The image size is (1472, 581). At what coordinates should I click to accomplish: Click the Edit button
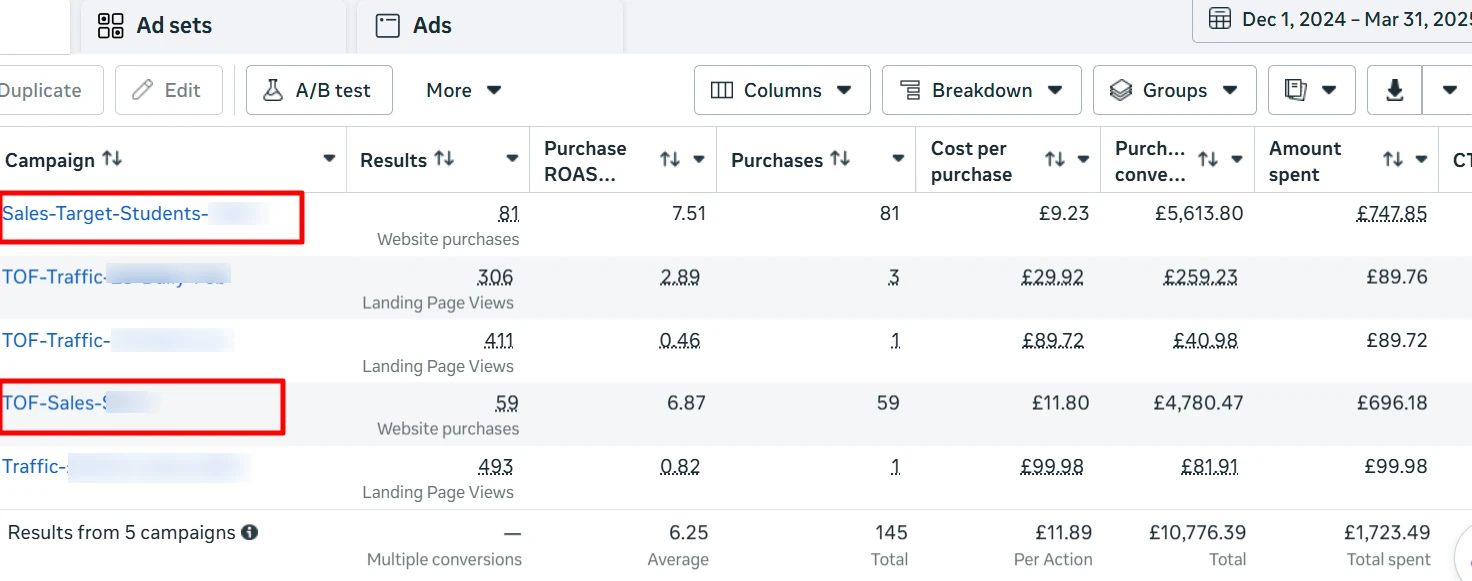(x=169, y=90)
